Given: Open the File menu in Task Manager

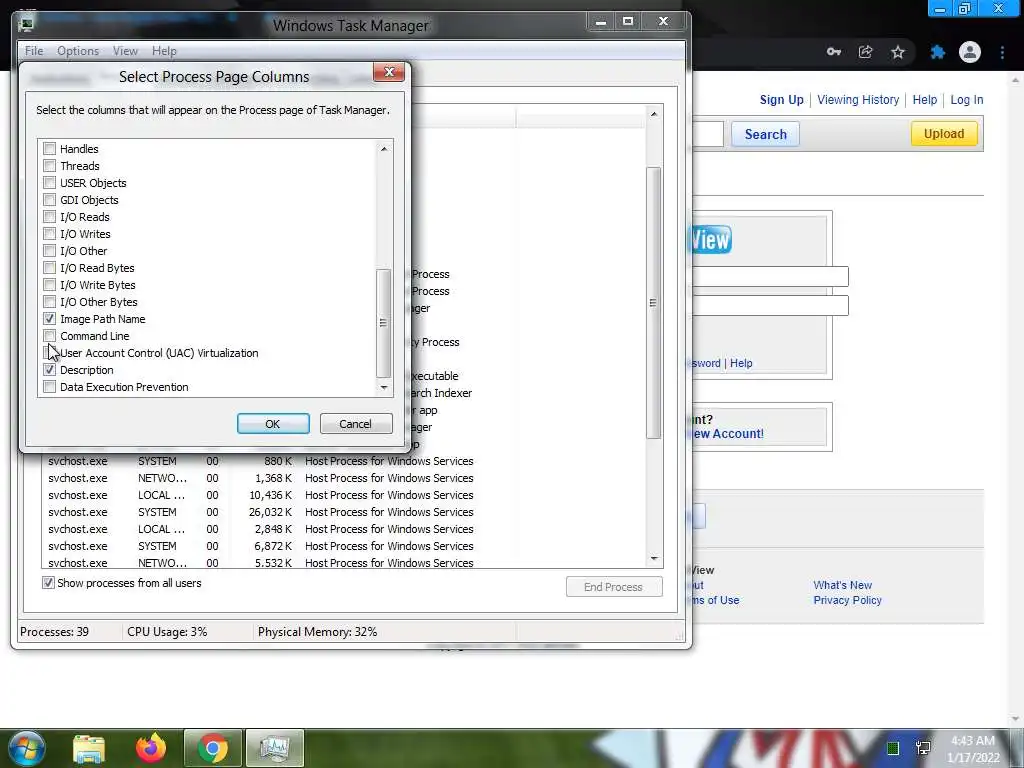Looking at the screenshot, I should coord(34,51).
